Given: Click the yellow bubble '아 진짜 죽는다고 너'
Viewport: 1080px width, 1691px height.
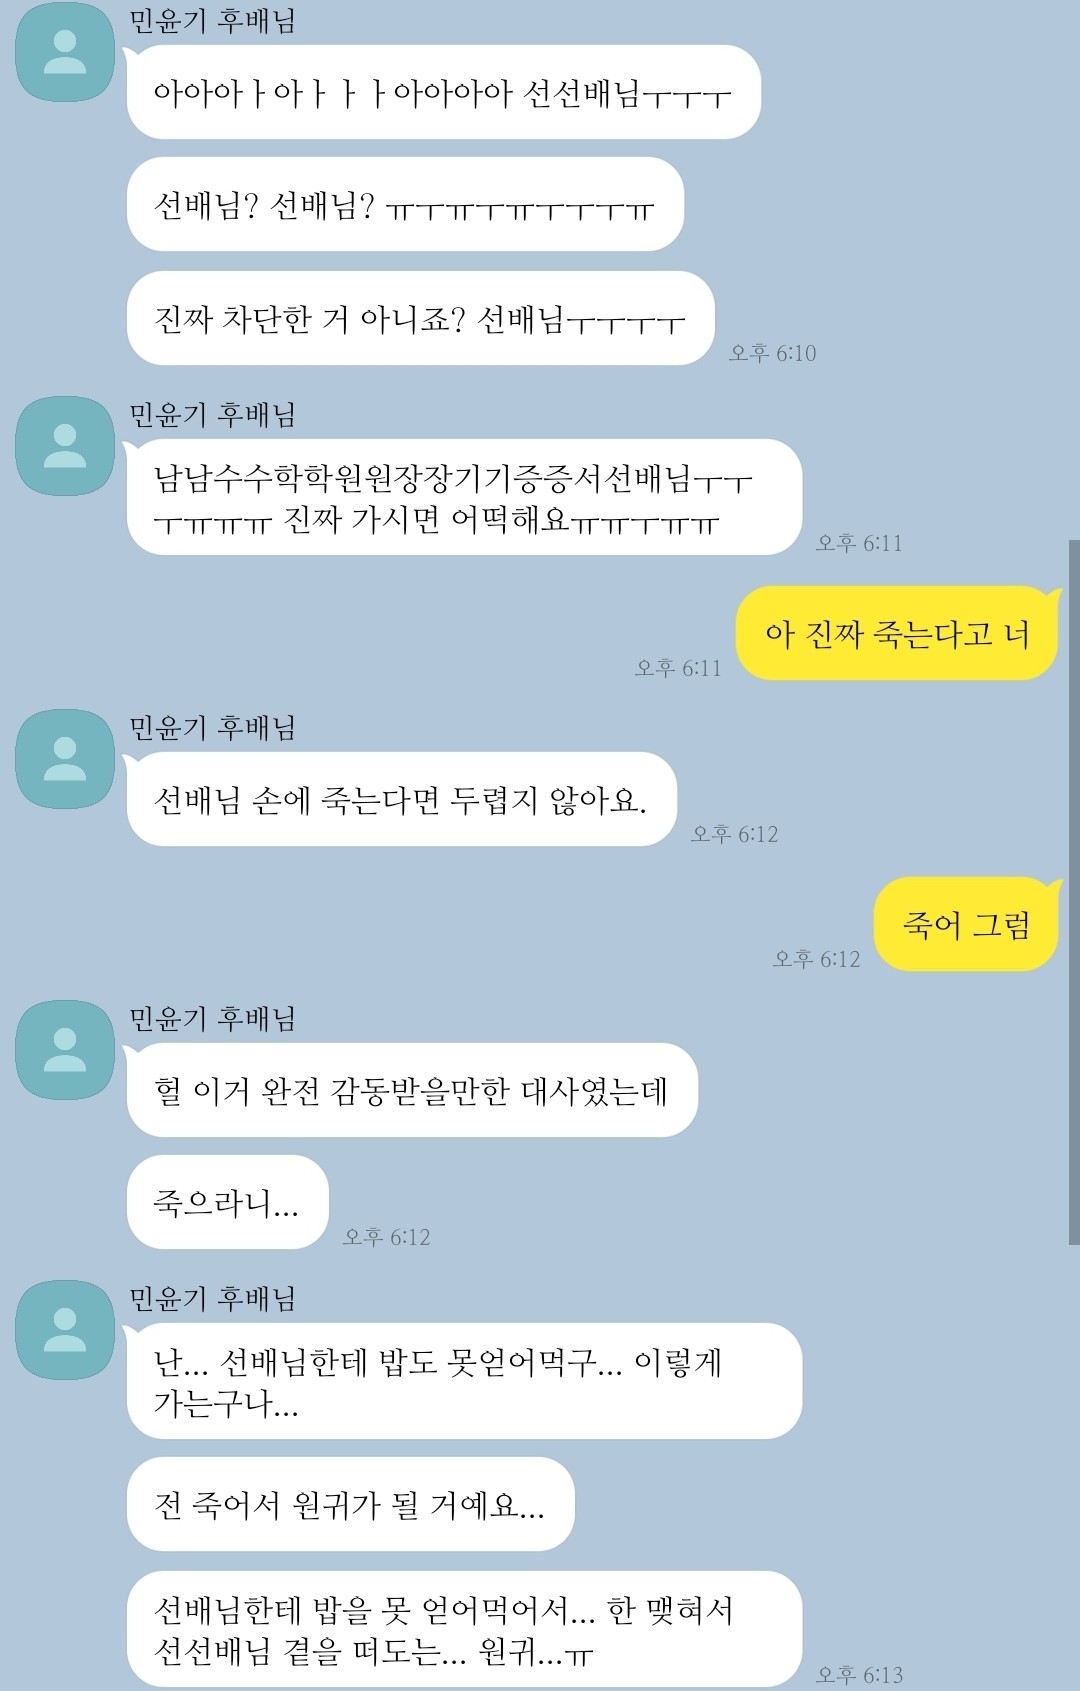Looking at the screenshot, I should 897,633.
